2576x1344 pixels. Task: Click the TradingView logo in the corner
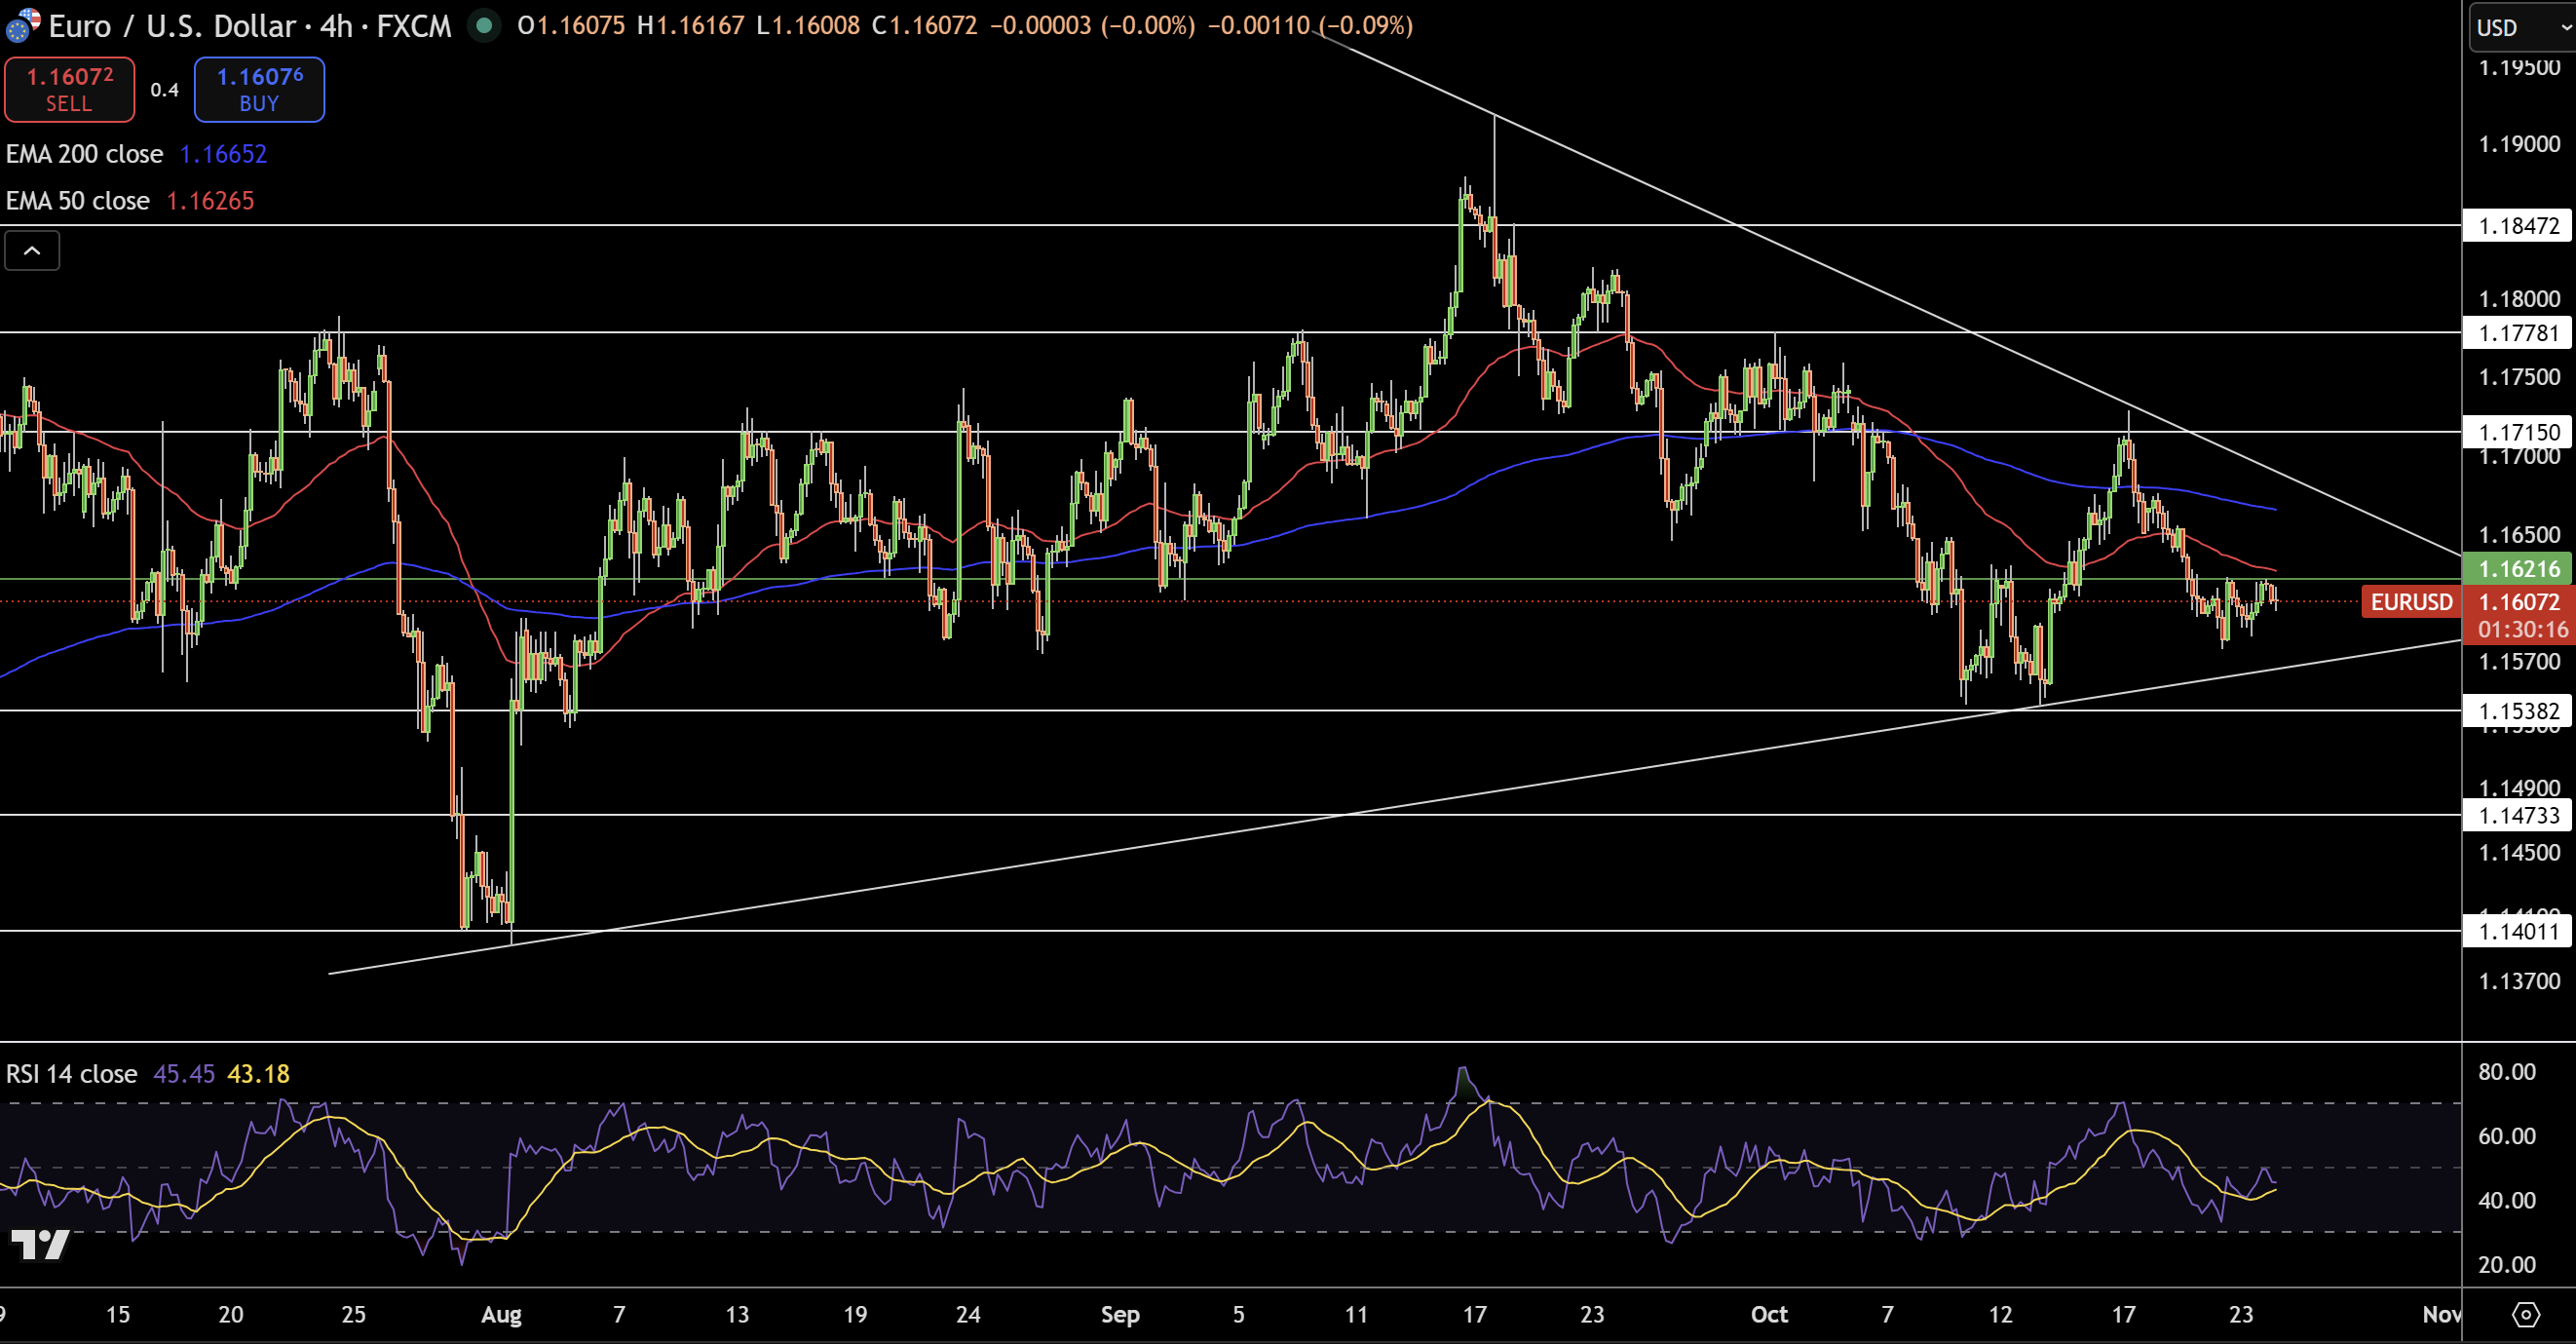[x=40, y=1244]
